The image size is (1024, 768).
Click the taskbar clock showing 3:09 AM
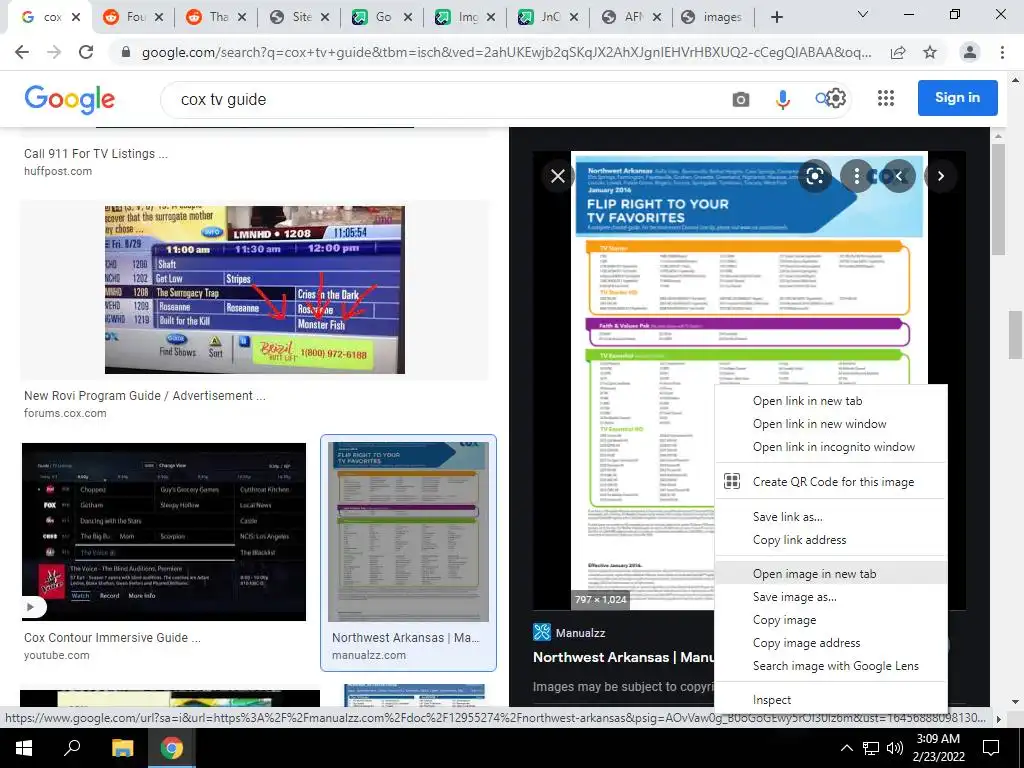pos(938,748)
